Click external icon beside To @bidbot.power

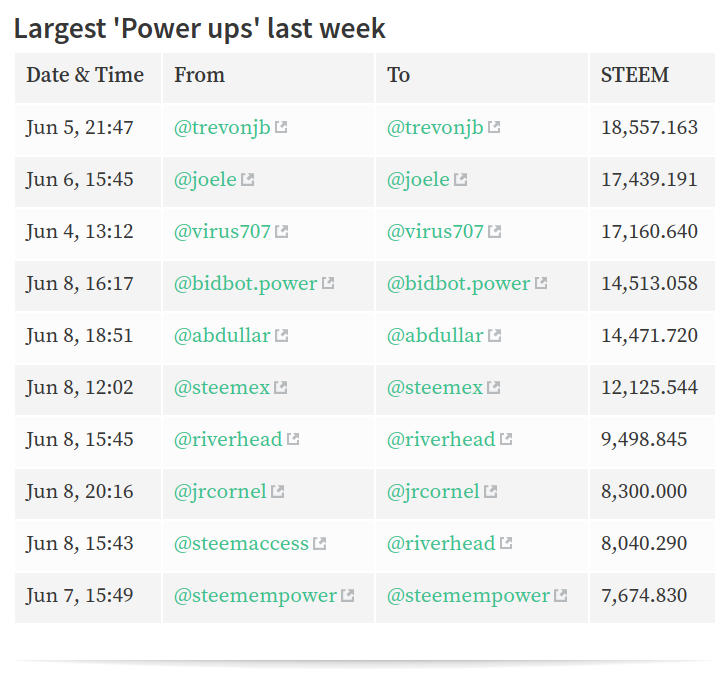(x=541, y=283)
